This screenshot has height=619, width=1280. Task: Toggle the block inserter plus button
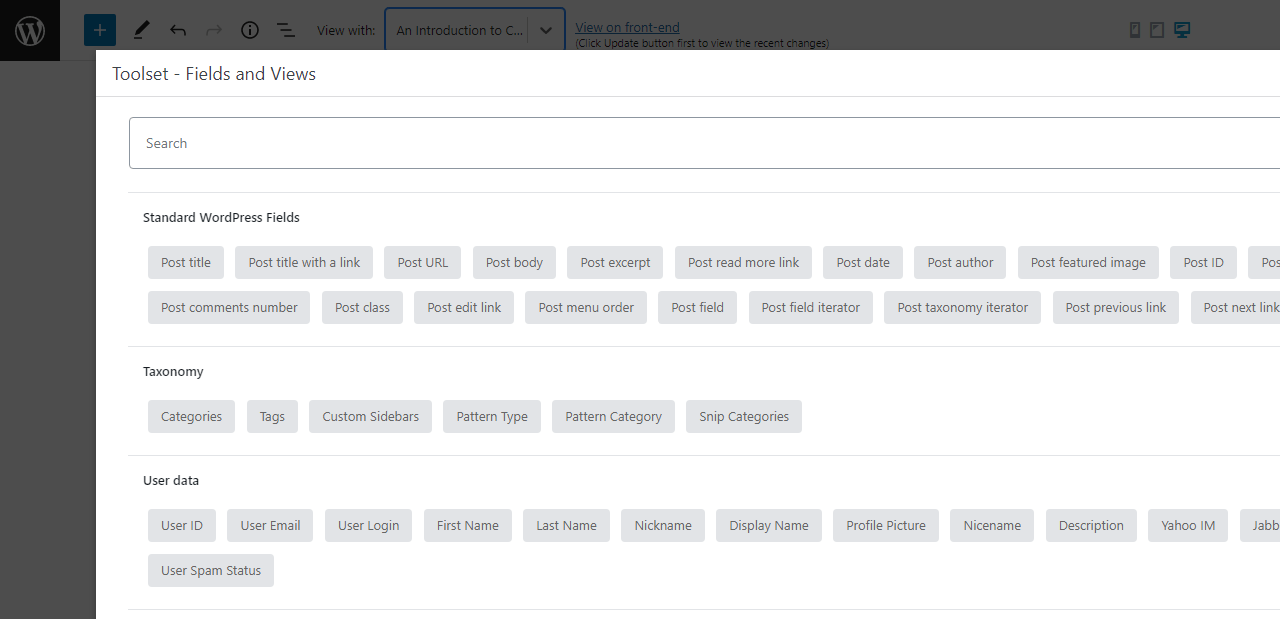(100, 30)
